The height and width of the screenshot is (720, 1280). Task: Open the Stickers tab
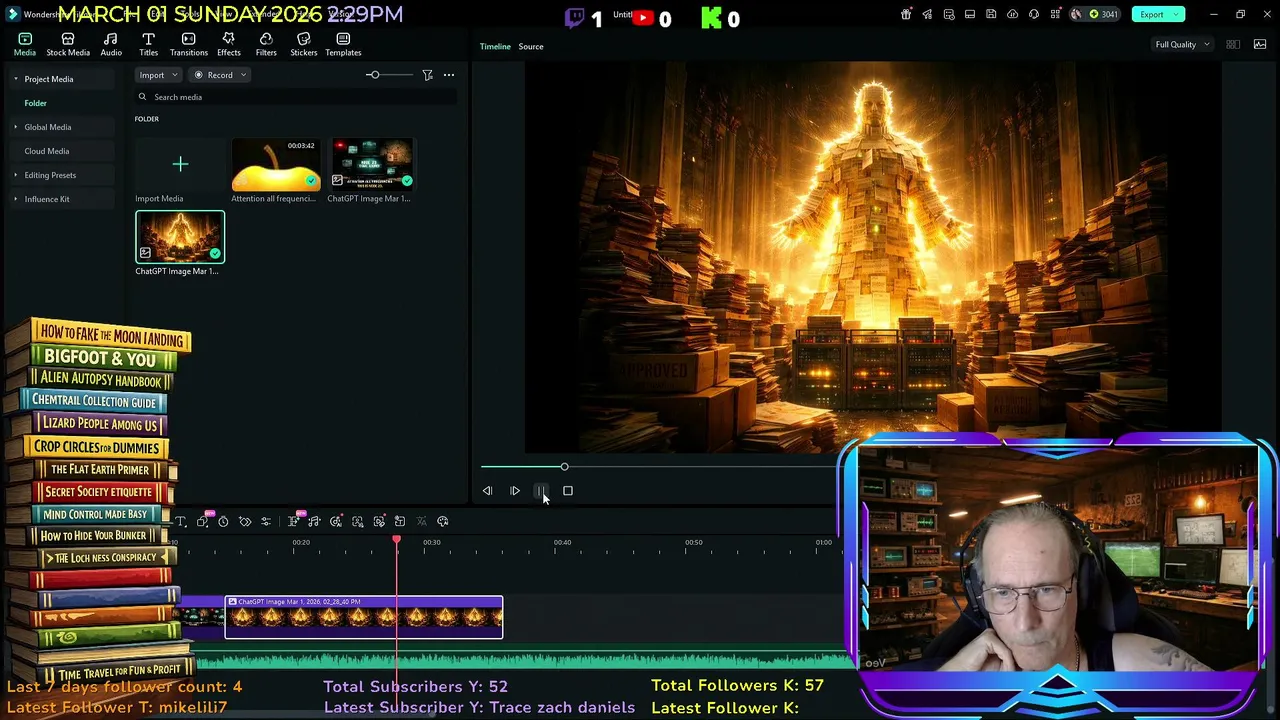tap(304, 44)
